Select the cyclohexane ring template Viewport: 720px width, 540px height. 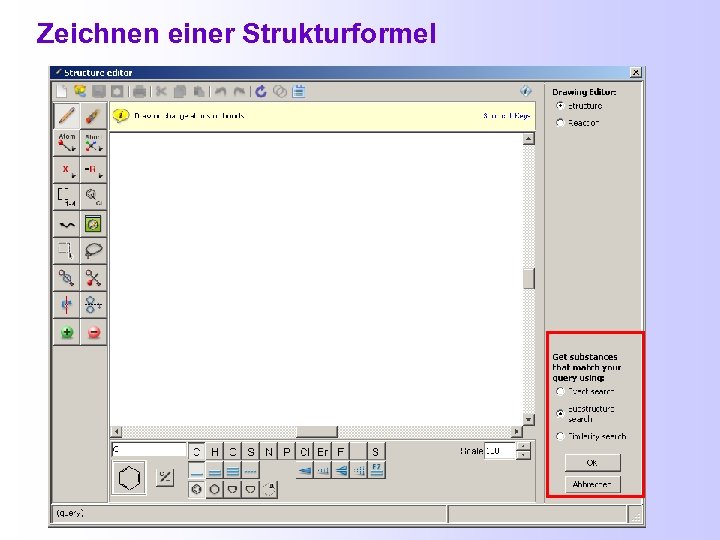[214, 489]
